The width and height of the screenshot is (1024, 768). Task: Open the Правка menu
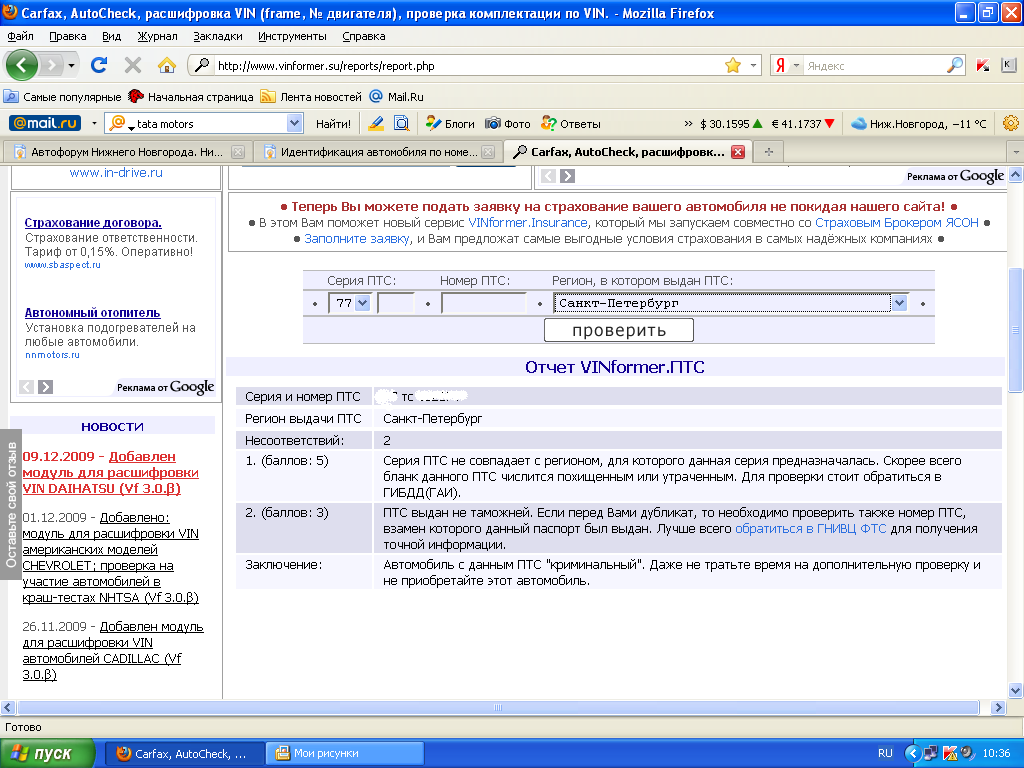(67, 36)
